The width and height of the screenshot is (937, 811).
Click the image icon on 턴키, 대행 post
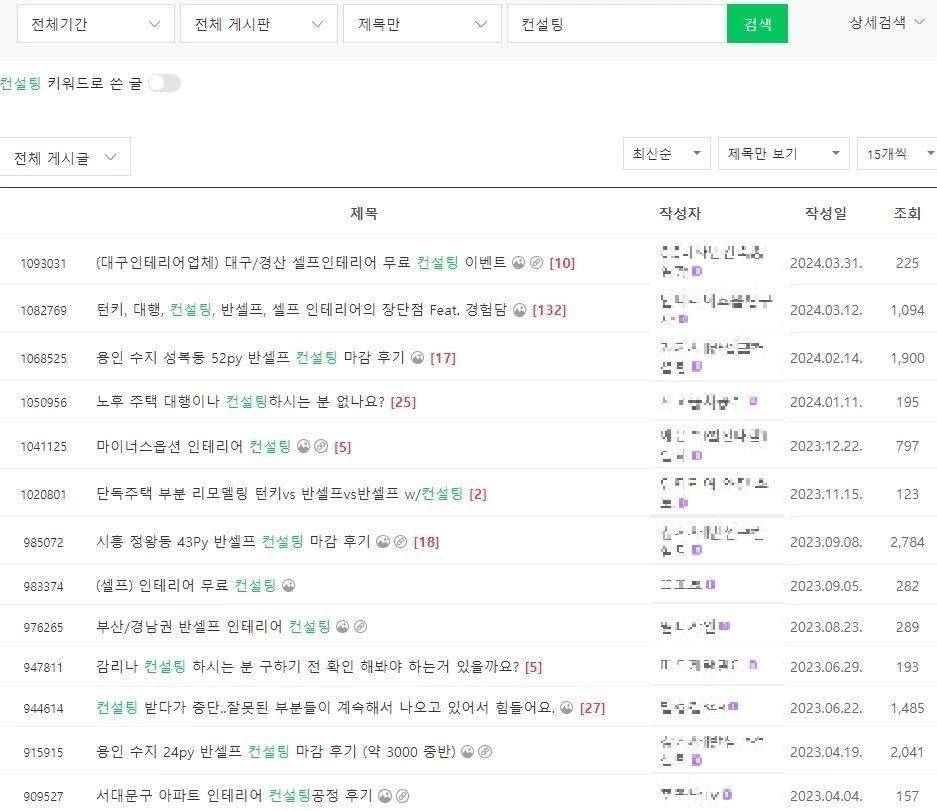pos(520,310)
